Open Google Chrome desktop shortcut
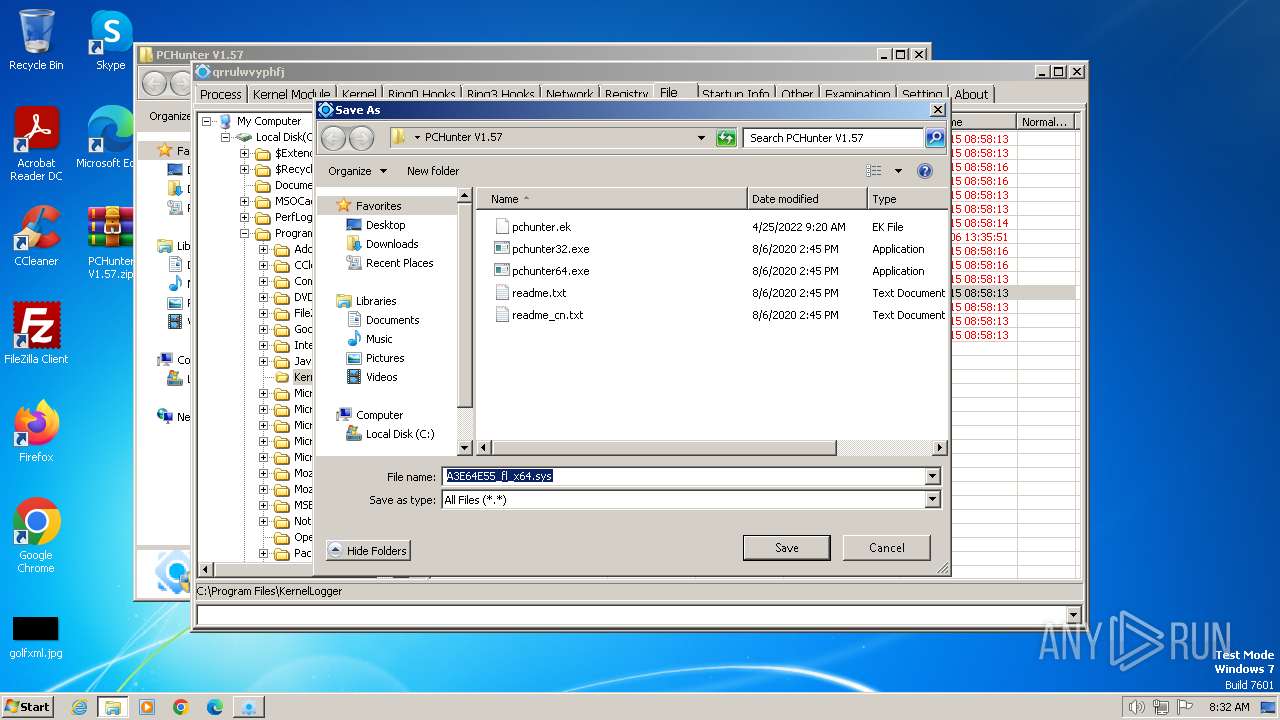This screenshot has width=1280, height=720. pos(36,535)
